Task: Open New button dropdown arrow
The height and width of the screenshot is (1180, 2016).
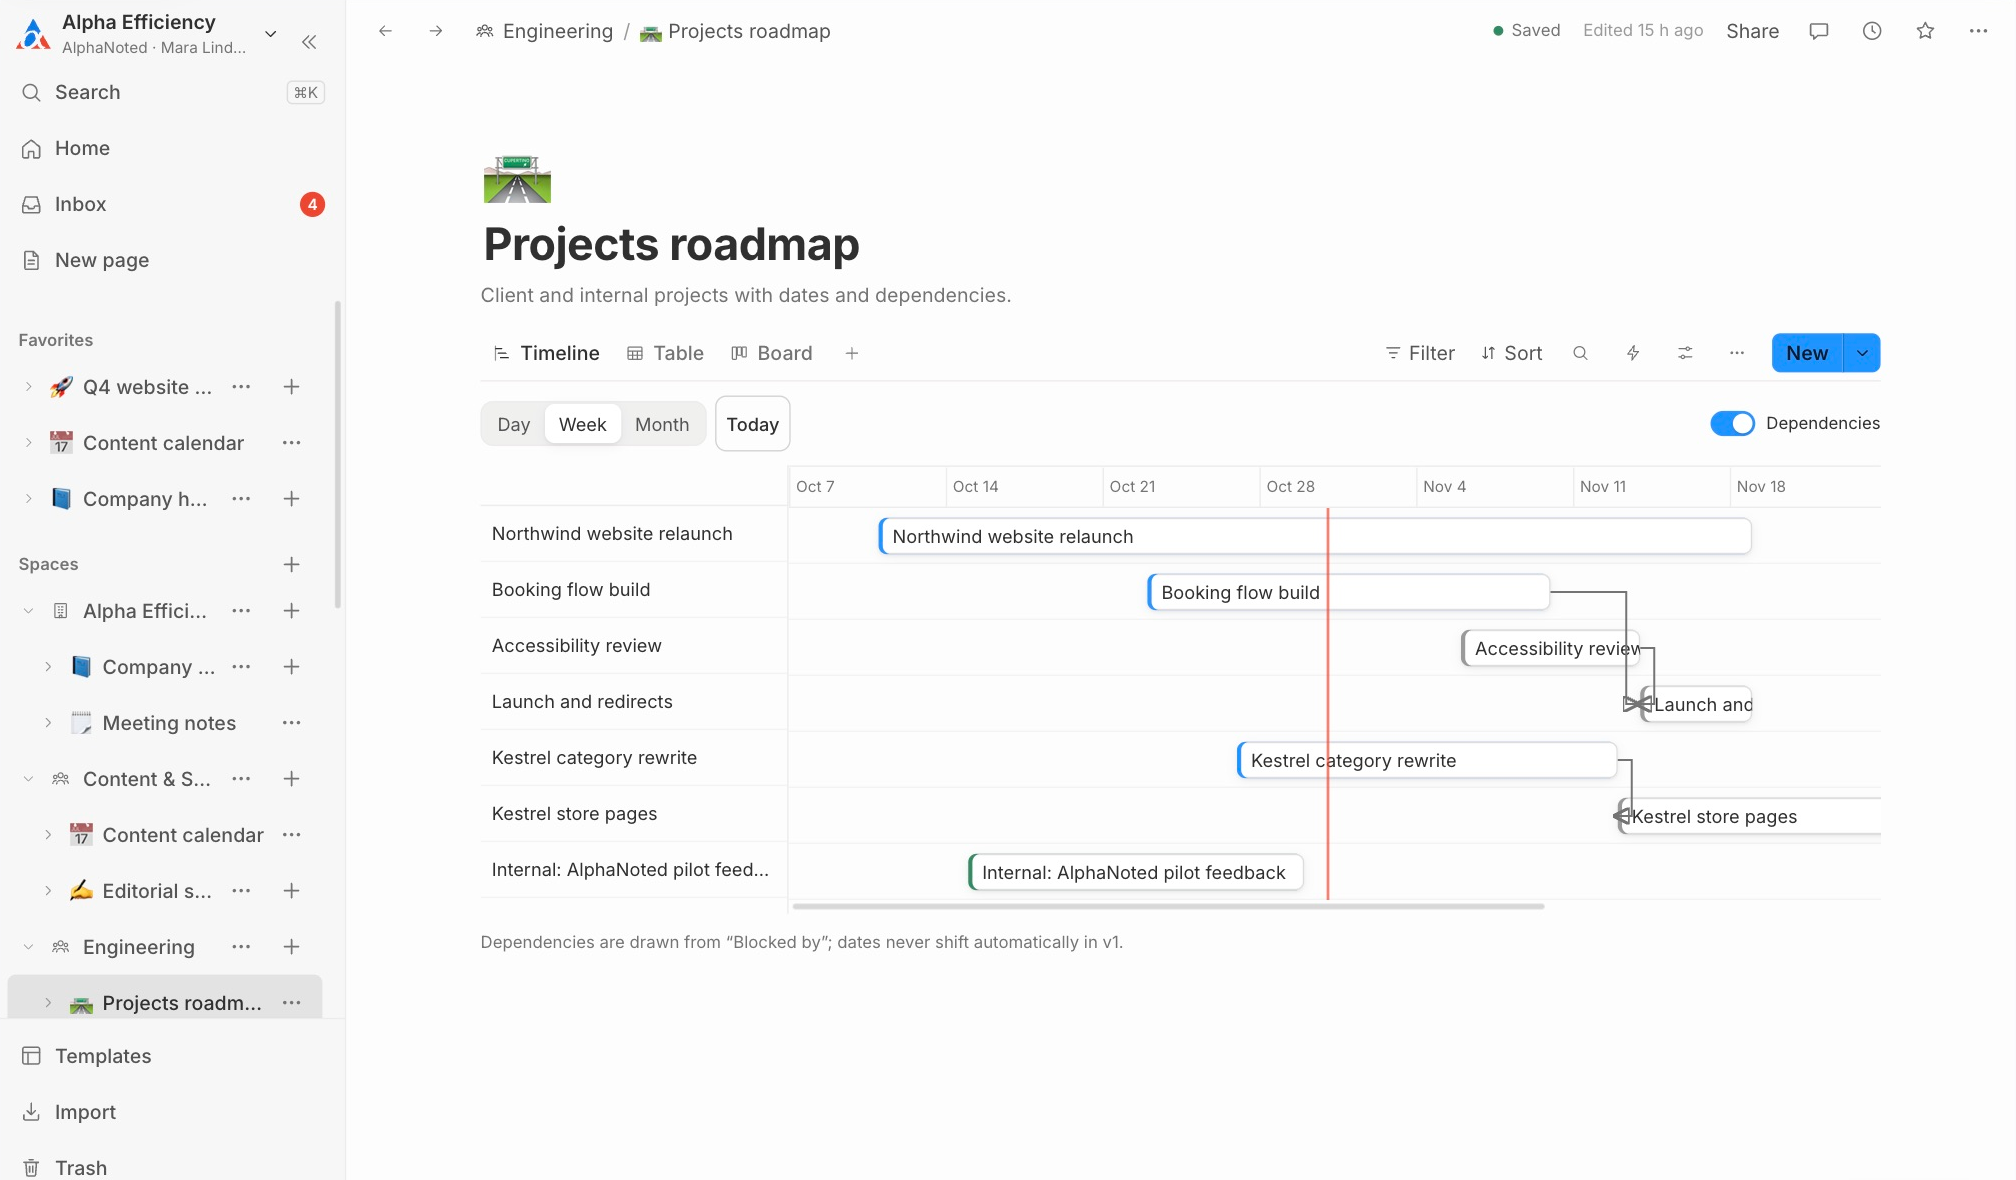Action: click(1862, 353)
